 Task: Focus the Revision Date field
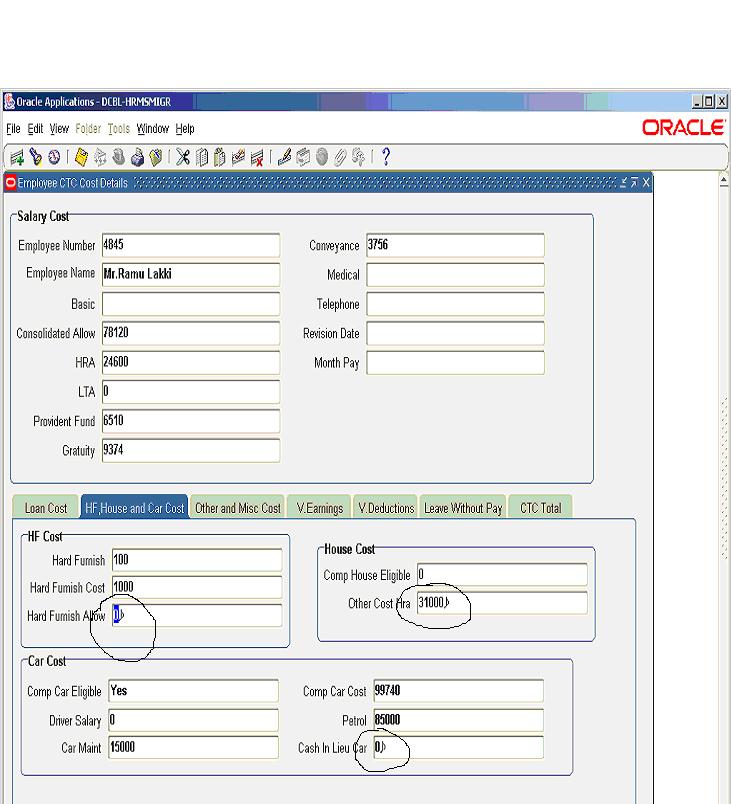(x=455, y=334)
